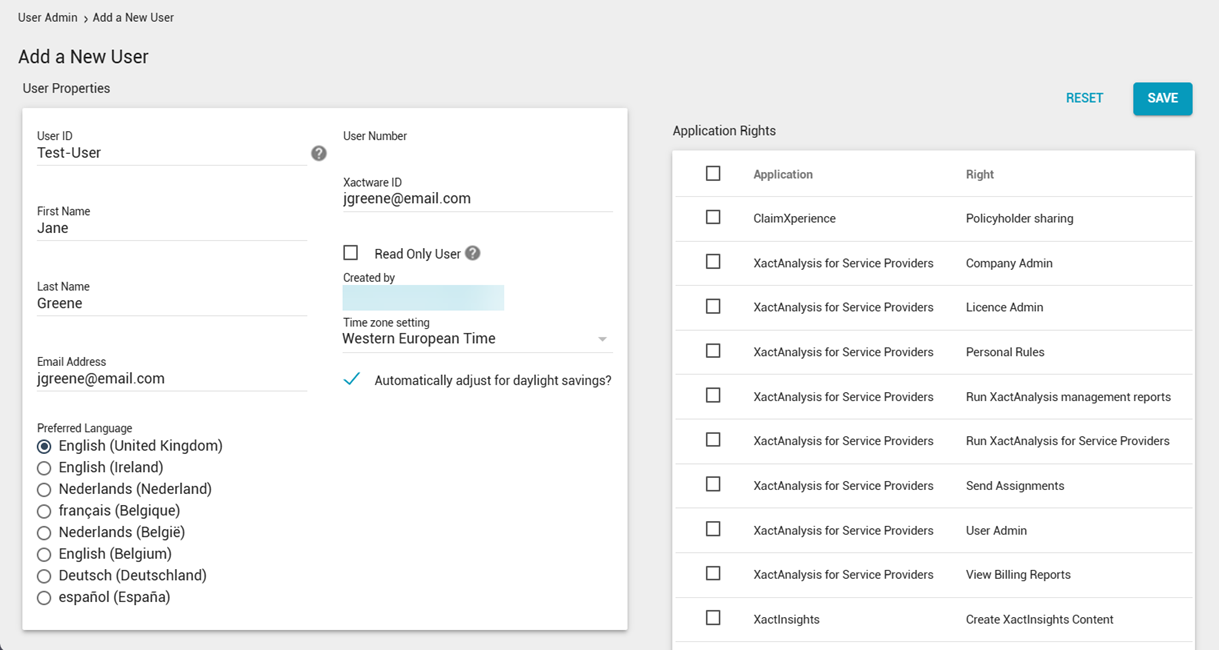1219x650 pixels.
Task: Click the Right column header
Action: coord(979,174)
